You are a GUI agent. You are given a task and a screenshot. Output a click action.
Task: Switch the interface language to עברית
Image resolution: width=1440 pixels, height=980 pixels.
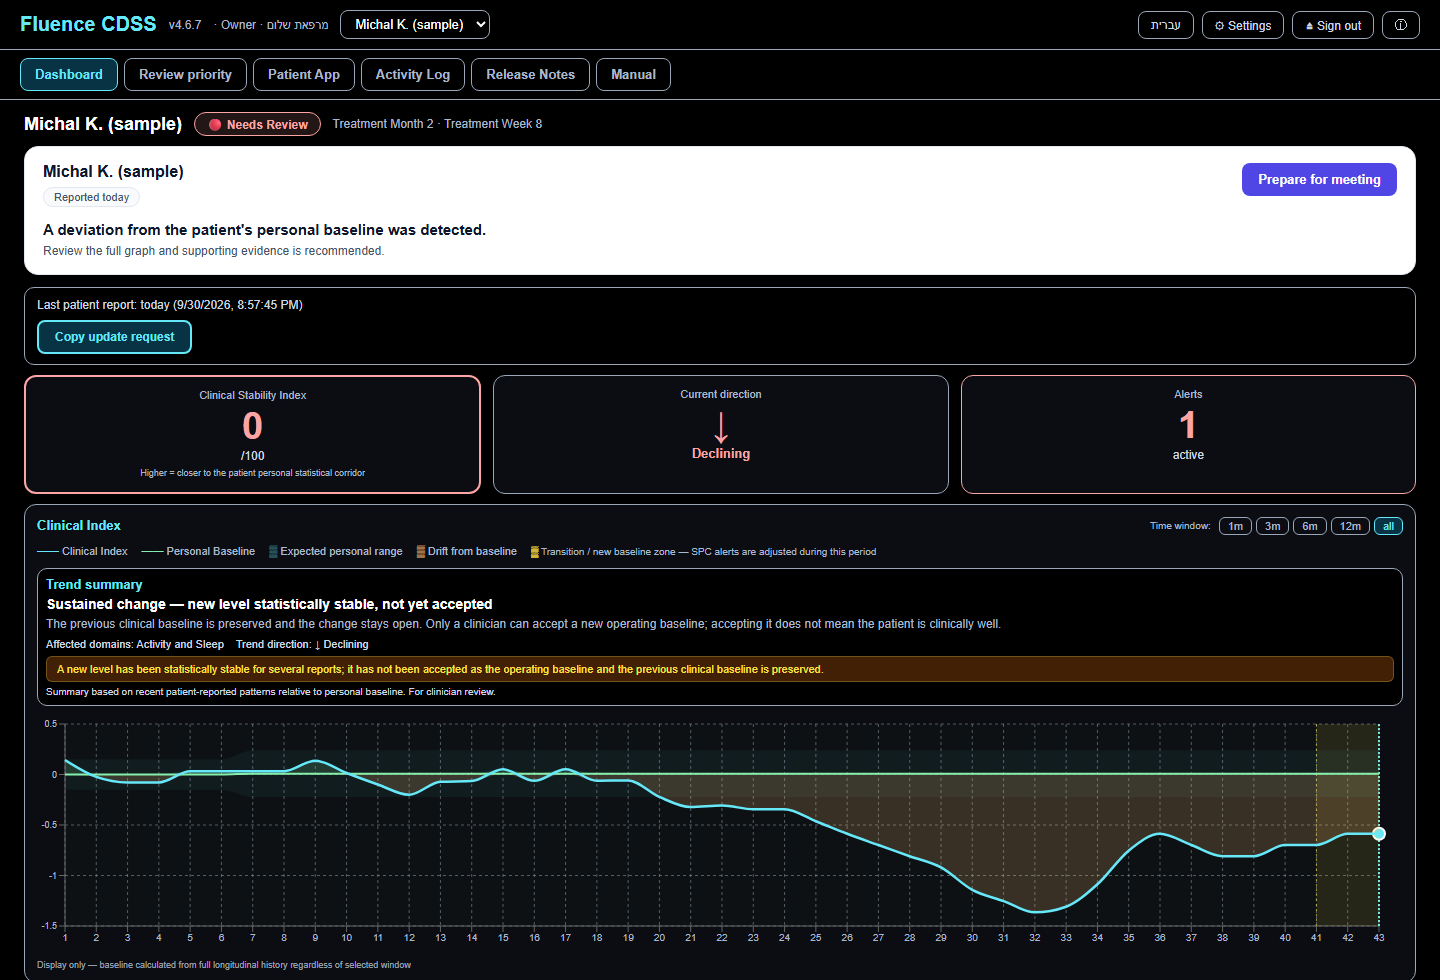1166,25
